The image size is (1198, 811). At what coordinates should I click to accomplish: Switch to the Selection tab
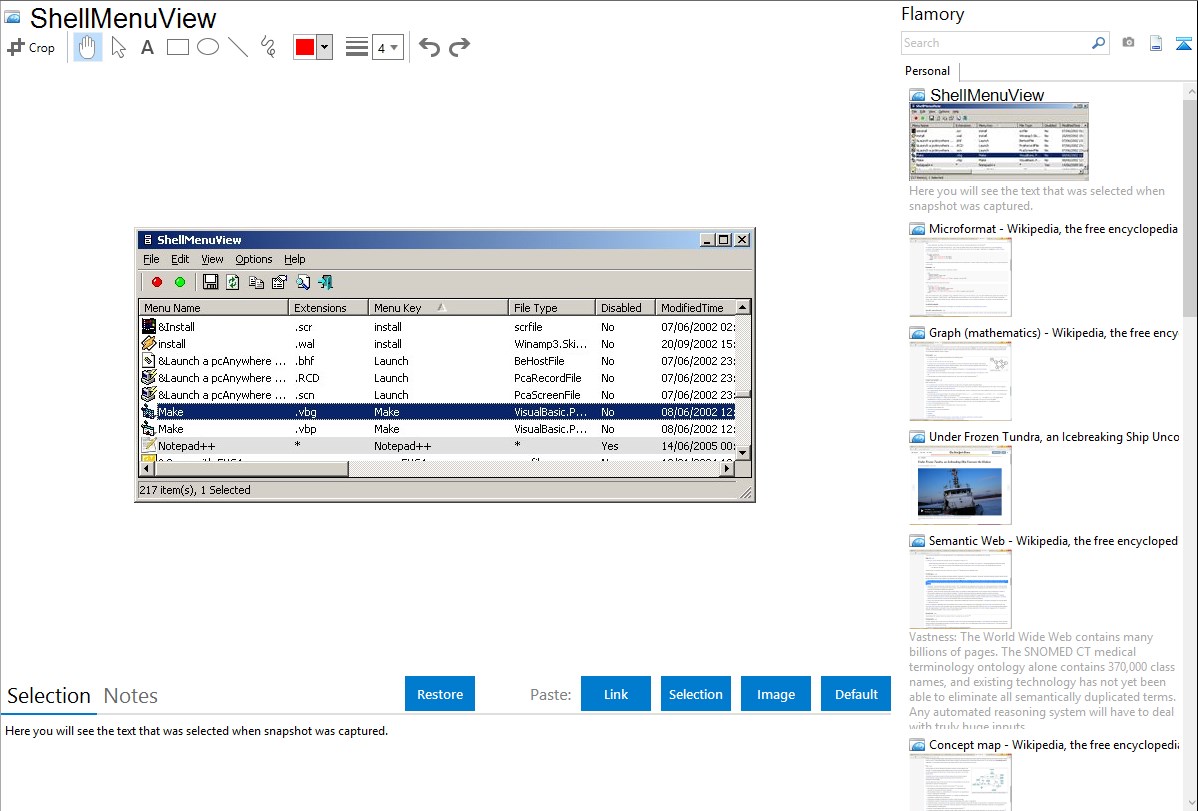[49, 696]
